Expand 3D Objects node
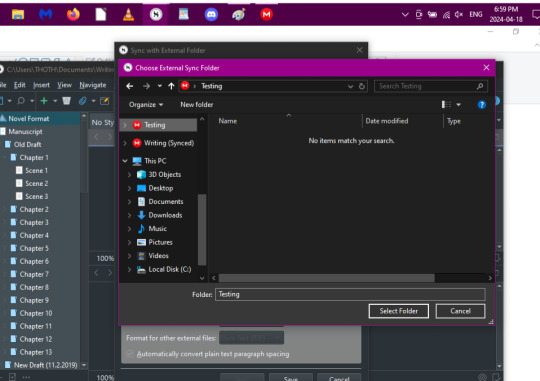The width and height of the screenshot is (540, 381). click(129, 175)
